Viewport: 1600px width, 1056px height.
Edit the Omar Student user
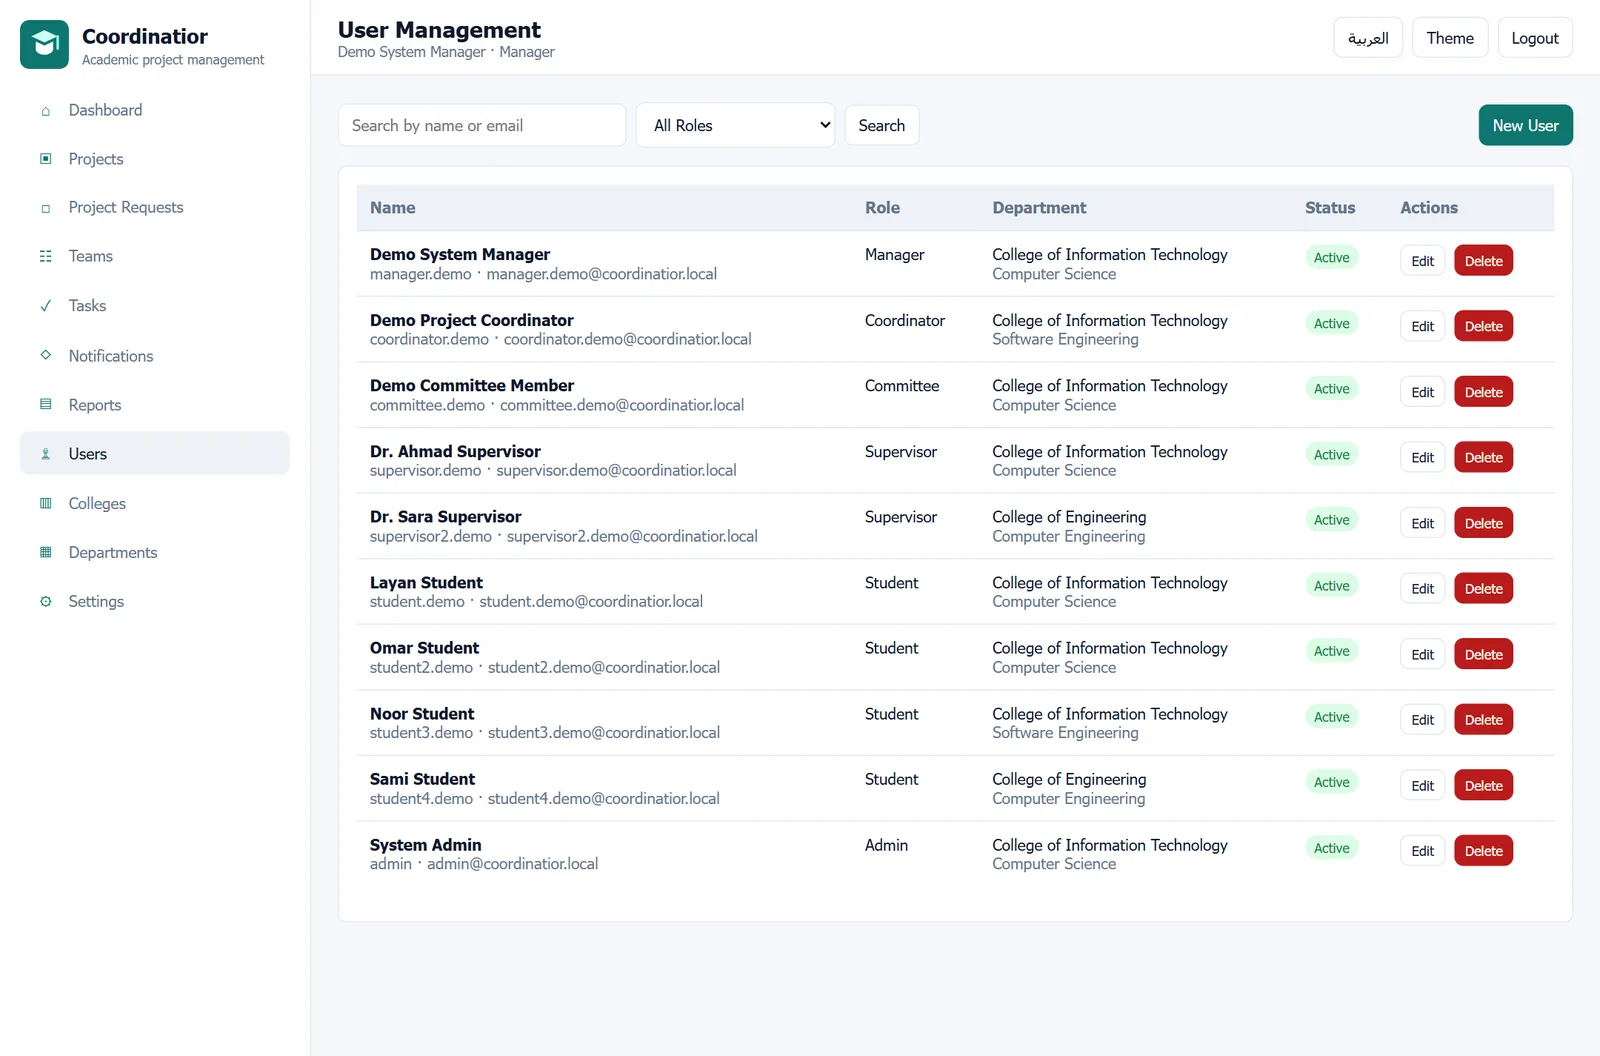tap(1422, 654)
